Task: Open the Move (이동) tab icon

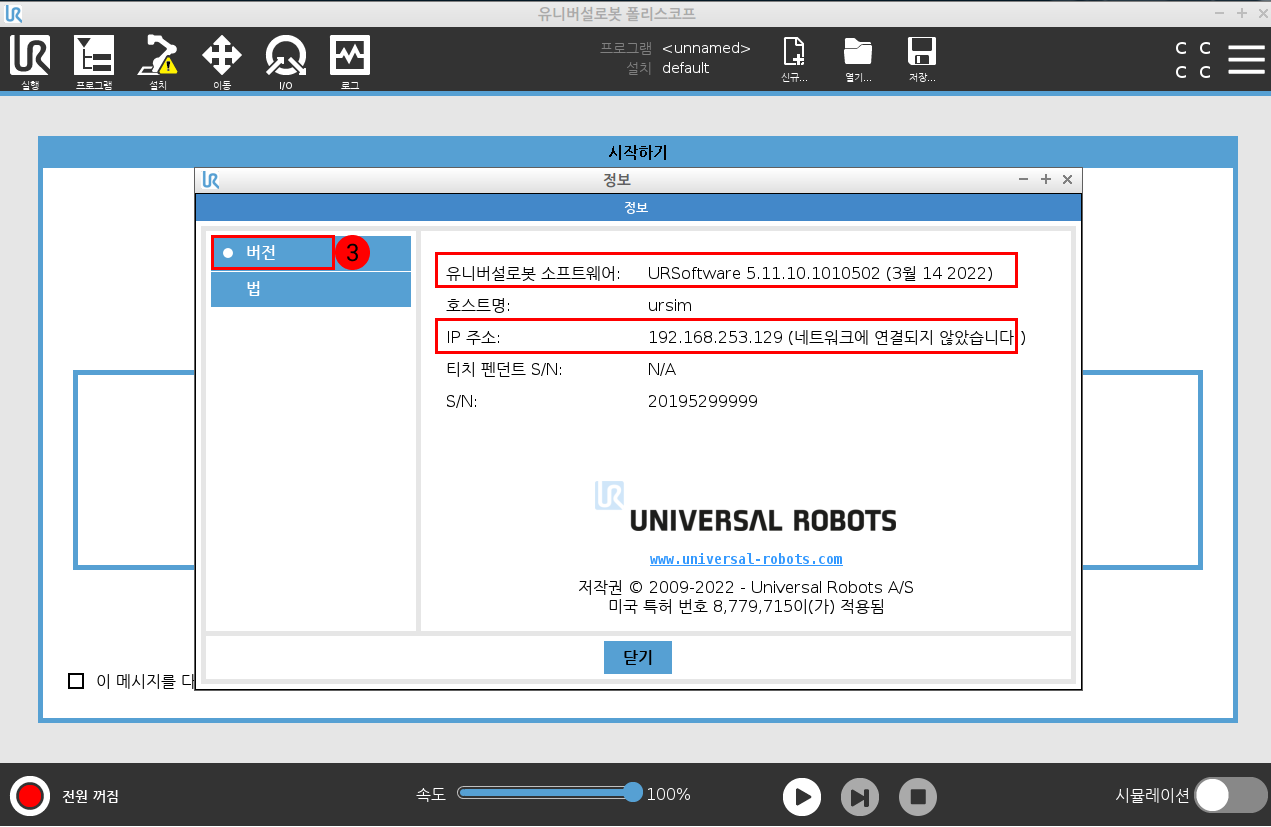Action: [x=222, y=62]
